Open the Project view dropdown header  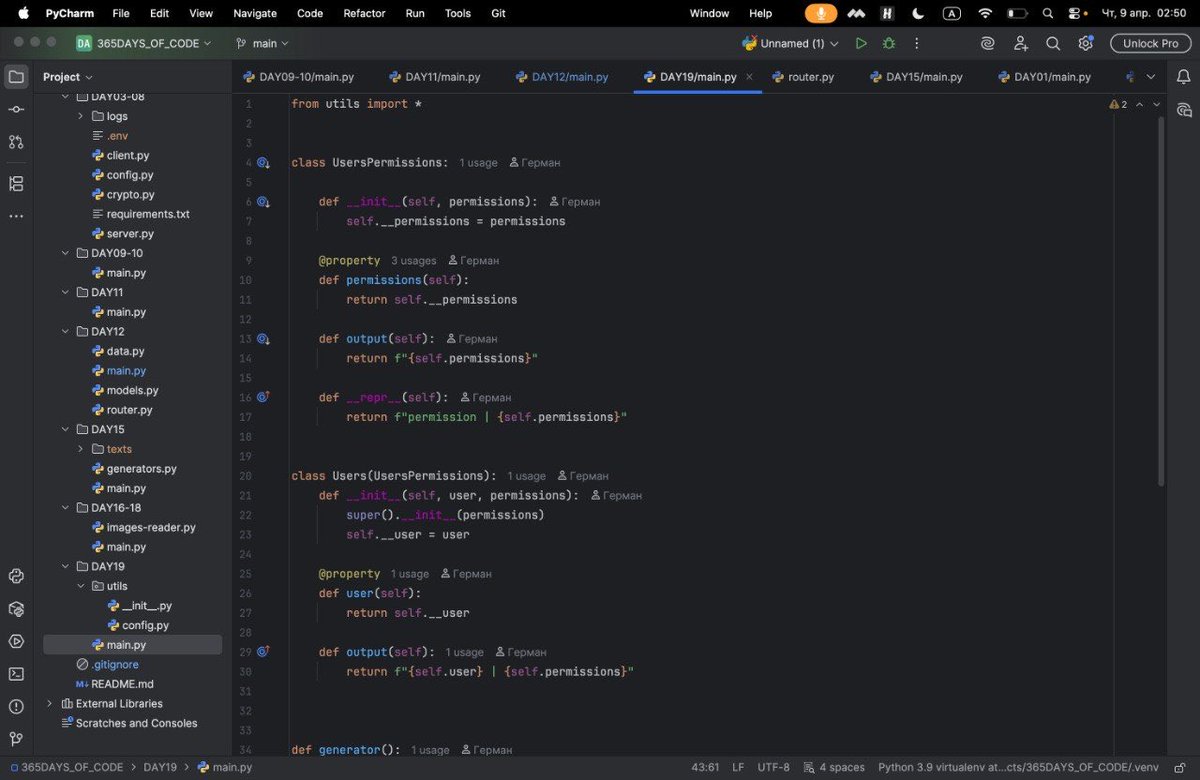click(x=68, y=77)
